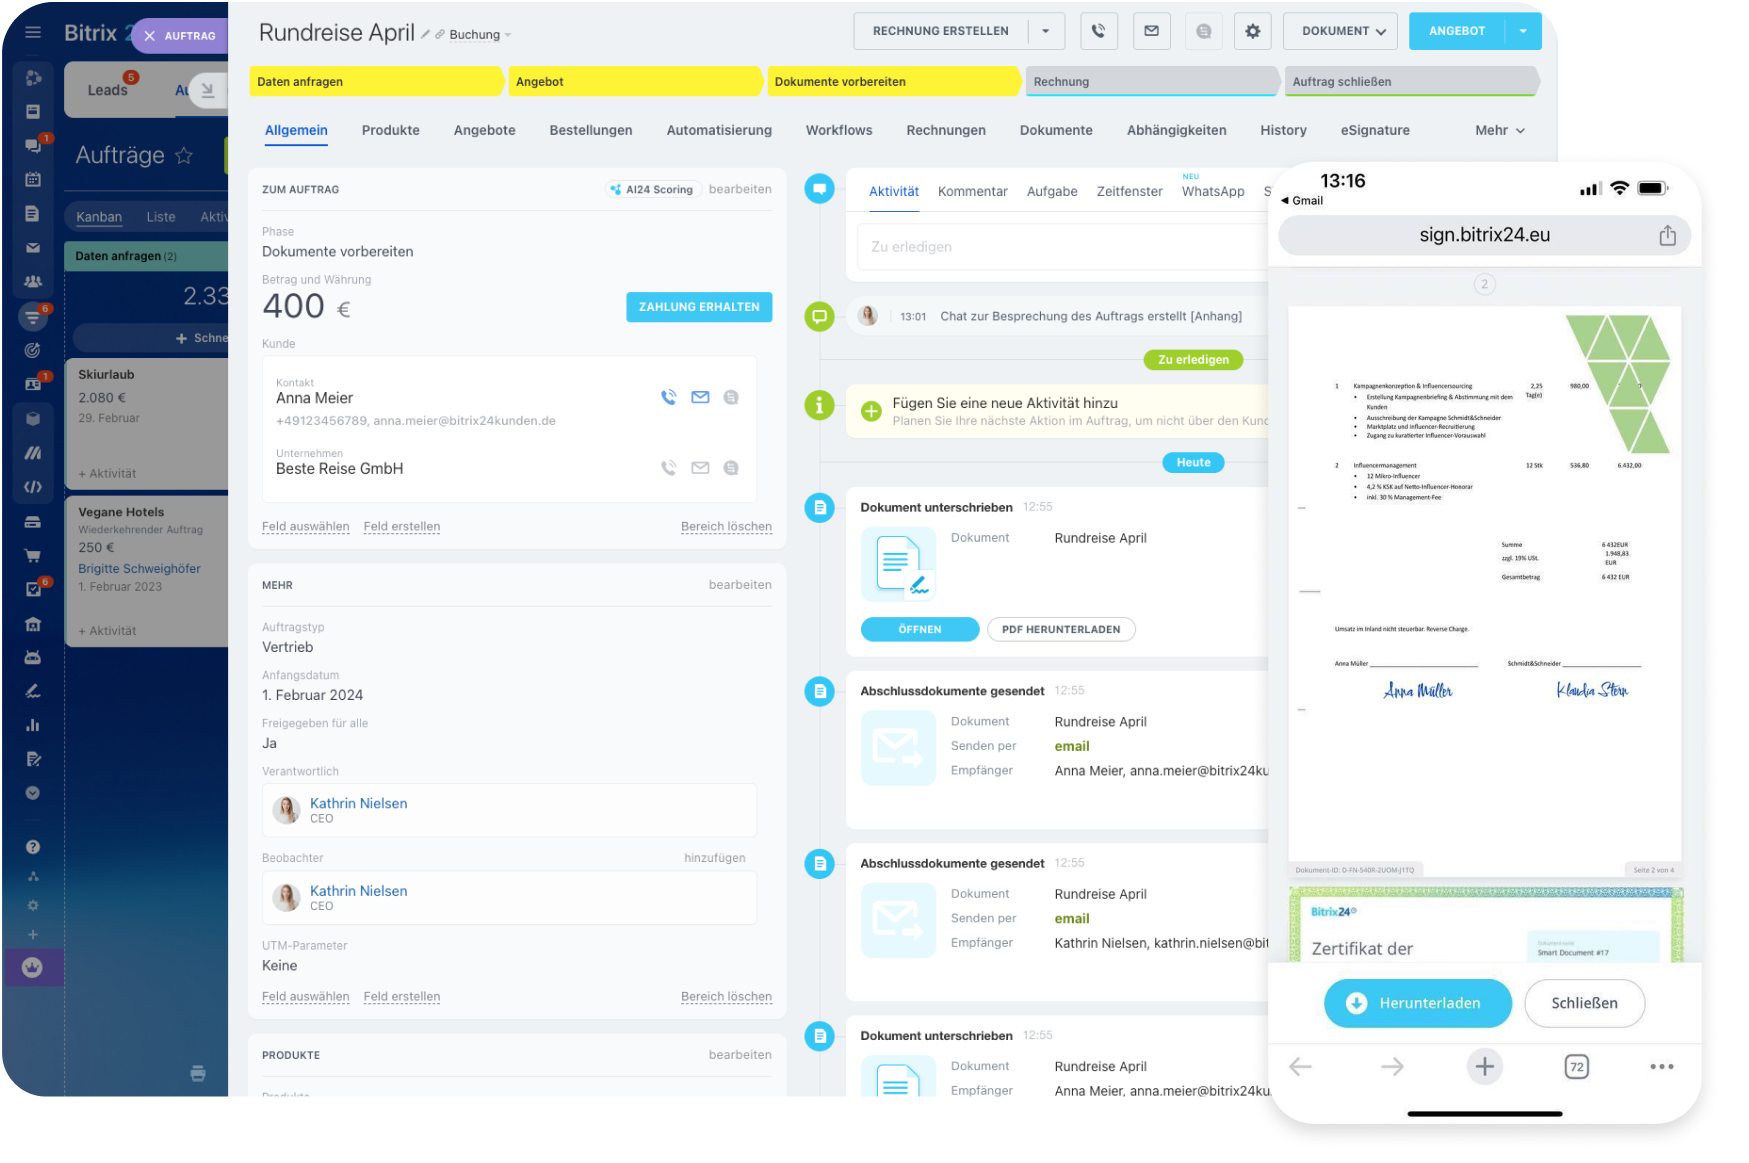Open Rechnung erstellen dropdown arrow
Viewport: 1749px width, 1163px height.
pos(1045,31)
